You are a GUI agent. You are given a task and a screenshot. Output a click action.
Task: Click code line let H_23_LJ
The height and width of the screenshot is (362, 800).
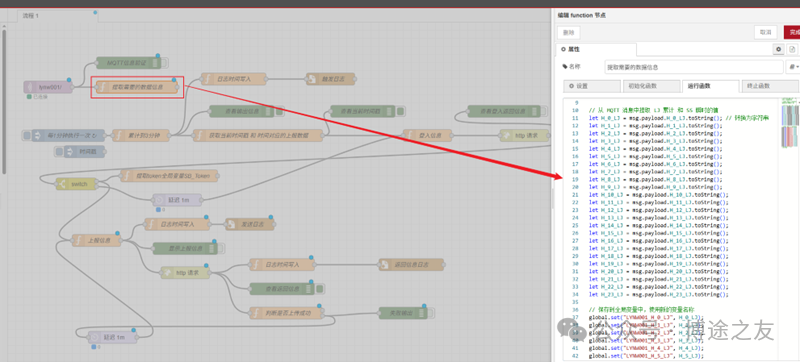coord(659,294)
